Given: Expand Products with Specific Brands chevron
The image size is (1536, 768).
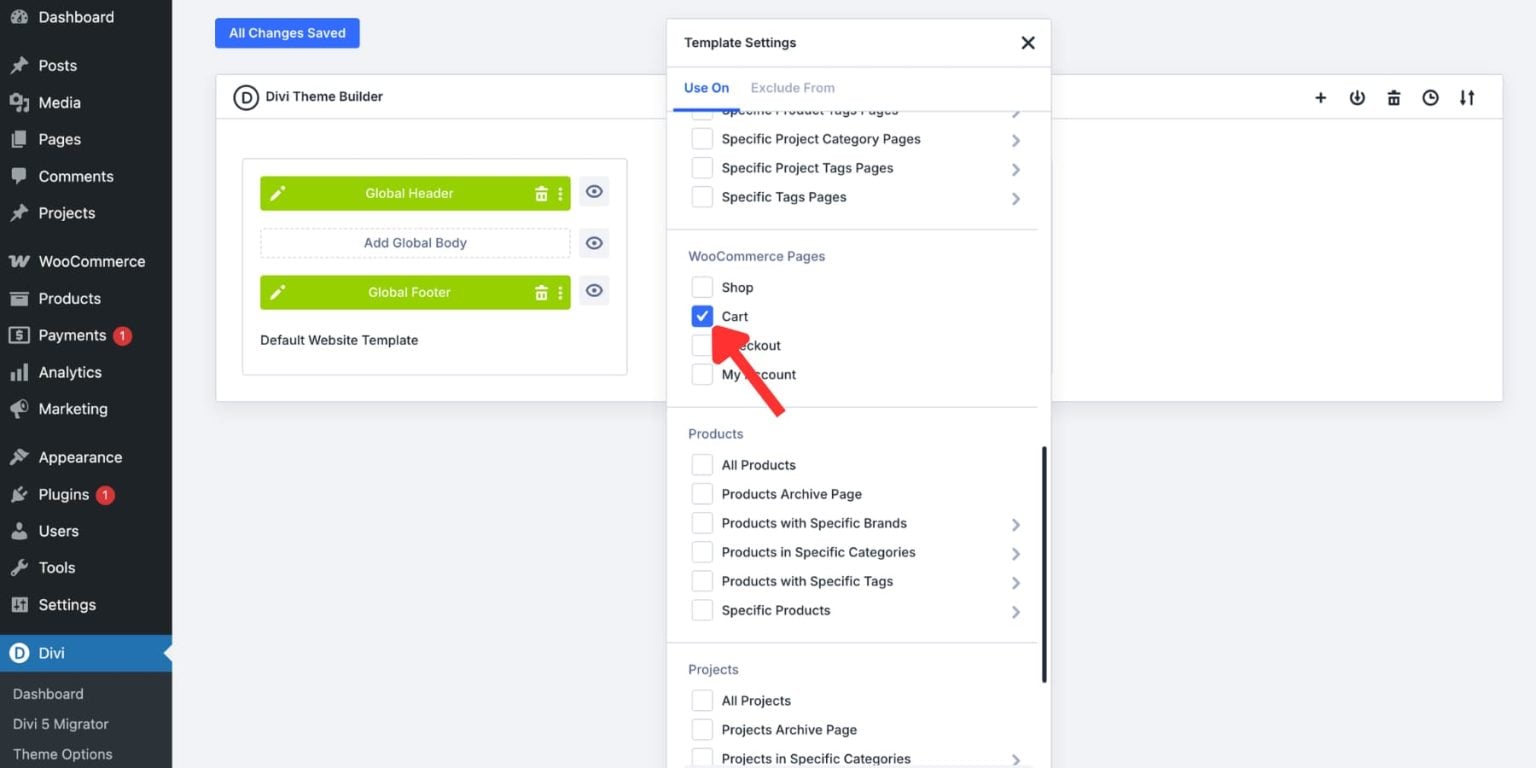Looking at the screenshot, I should coord(1016,524).
